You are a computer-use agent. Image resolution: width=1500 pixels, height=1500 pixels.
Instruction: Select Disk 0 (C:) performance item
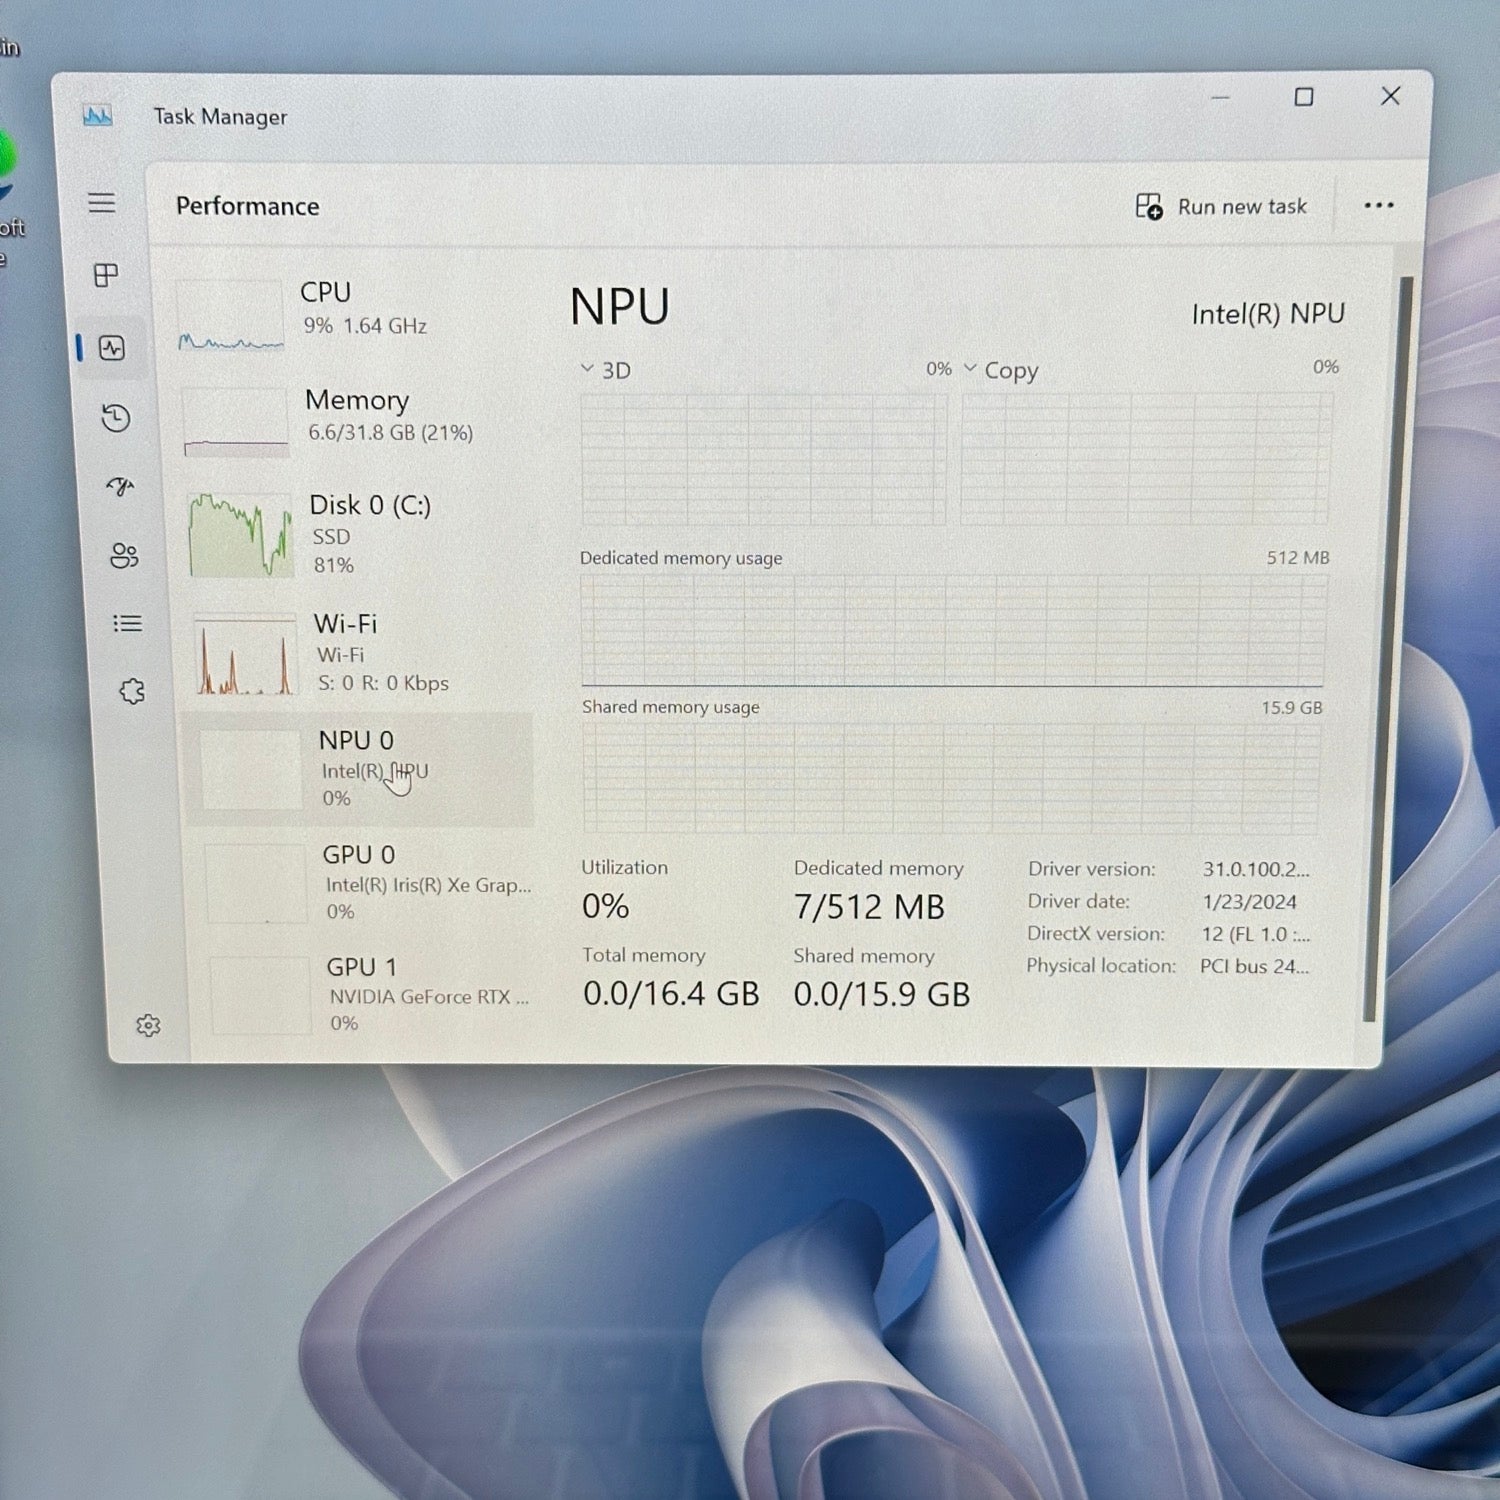(x=360, y=535)
